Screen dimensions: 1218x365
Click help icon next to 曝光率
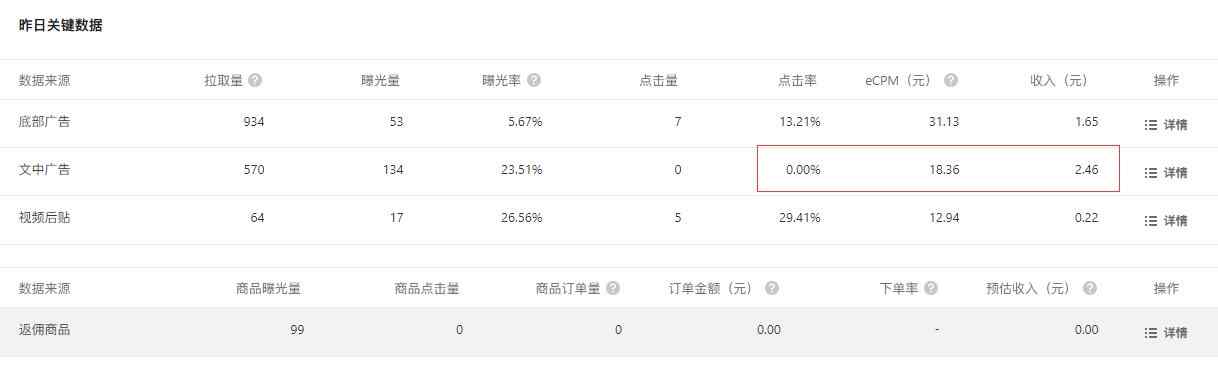tap(534, 80)
